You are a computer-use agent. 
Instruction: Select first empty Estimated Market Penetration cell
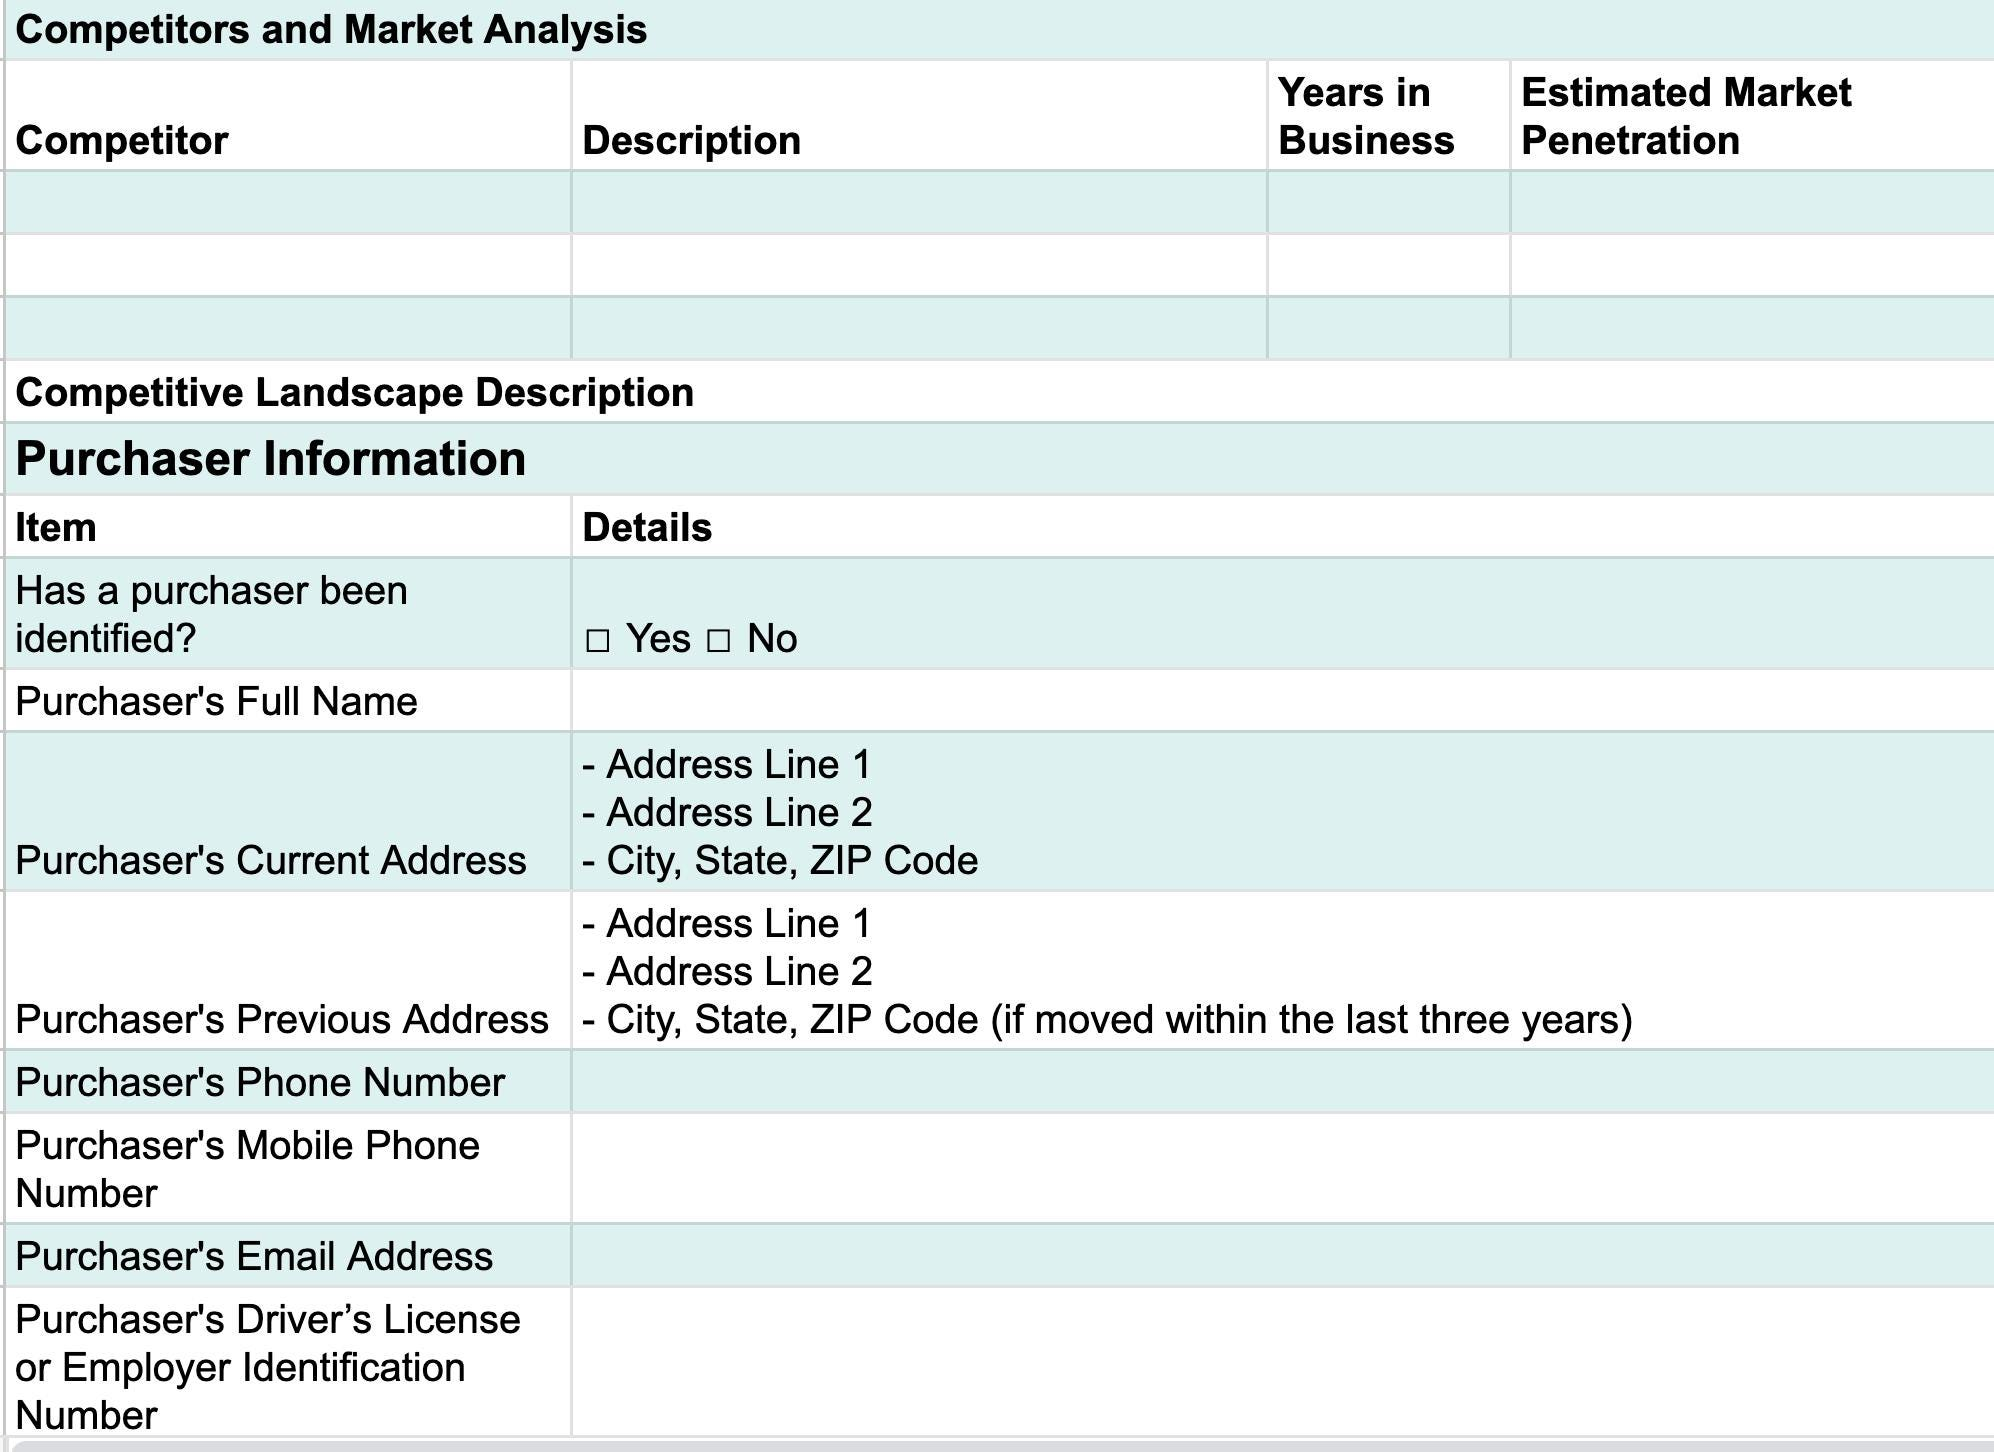tap(1750, 203)
